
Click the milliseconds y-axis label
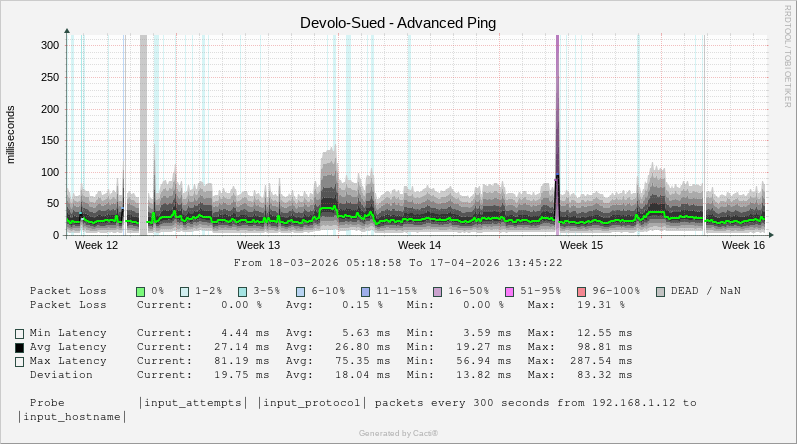[x=12, y=135]
